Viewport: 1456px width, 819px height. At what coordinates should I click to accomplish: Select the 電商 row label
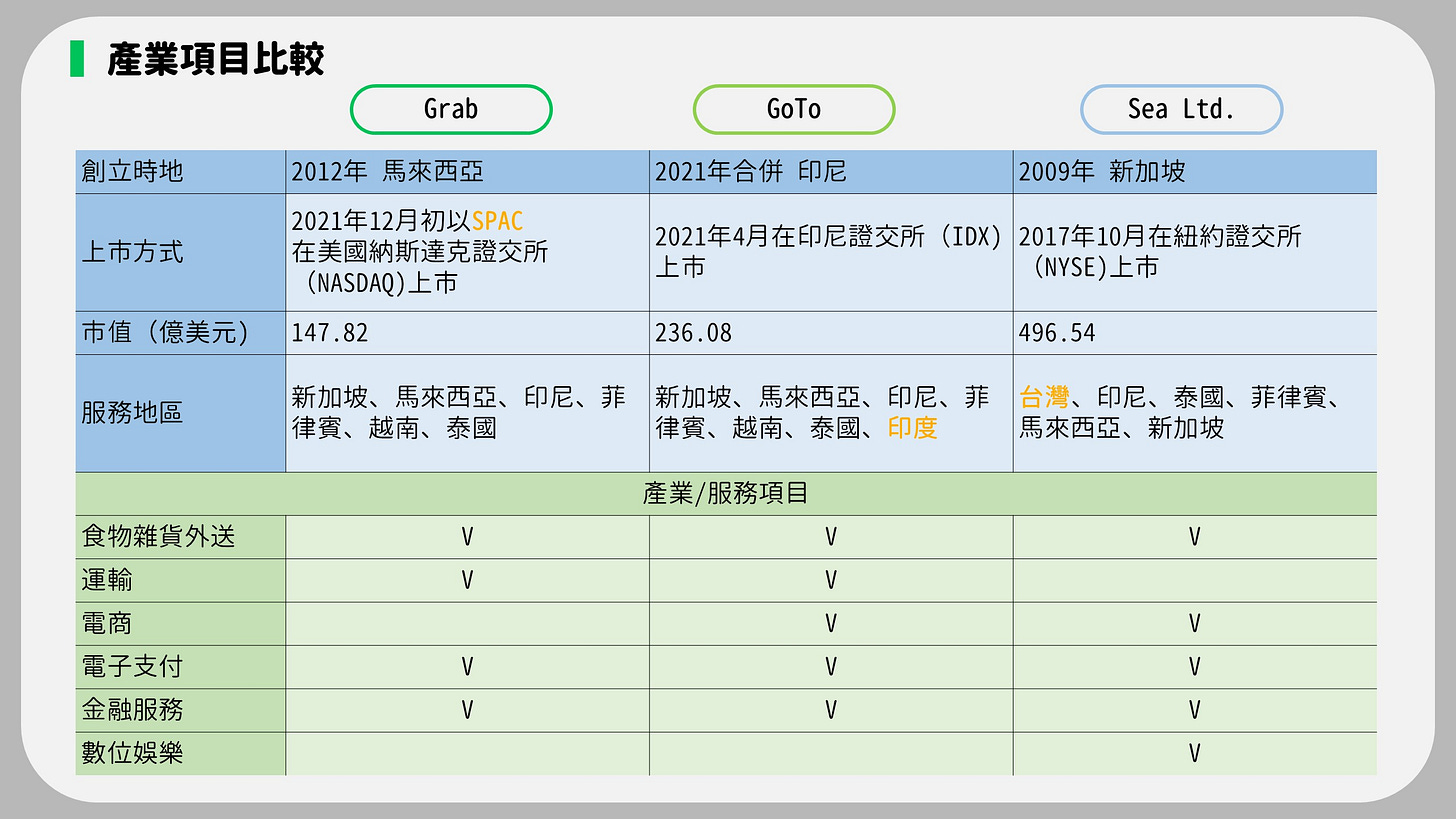[181, 624]
